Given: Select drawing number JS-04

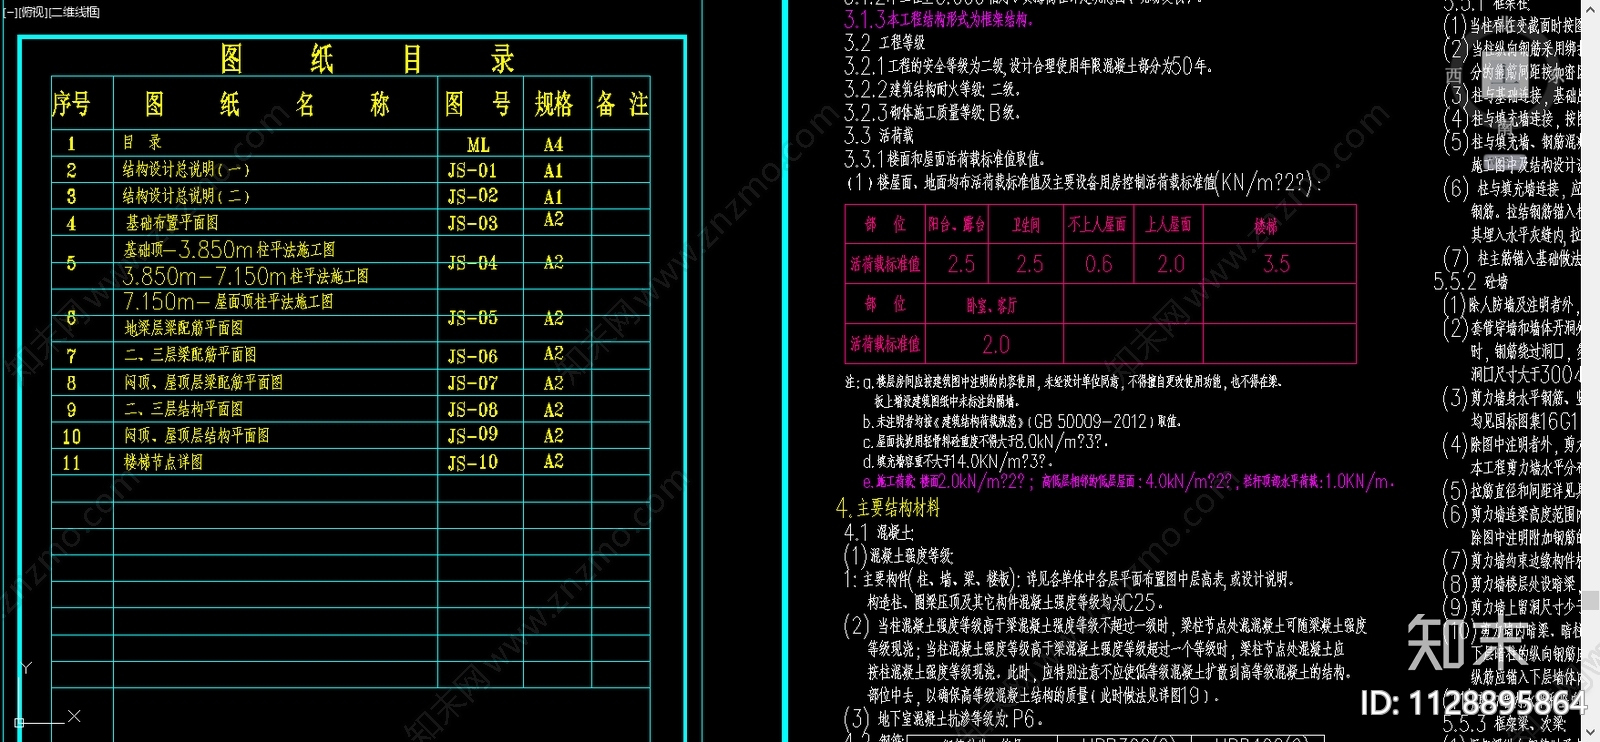Looking at the screenshot, I should click(472, 263).
